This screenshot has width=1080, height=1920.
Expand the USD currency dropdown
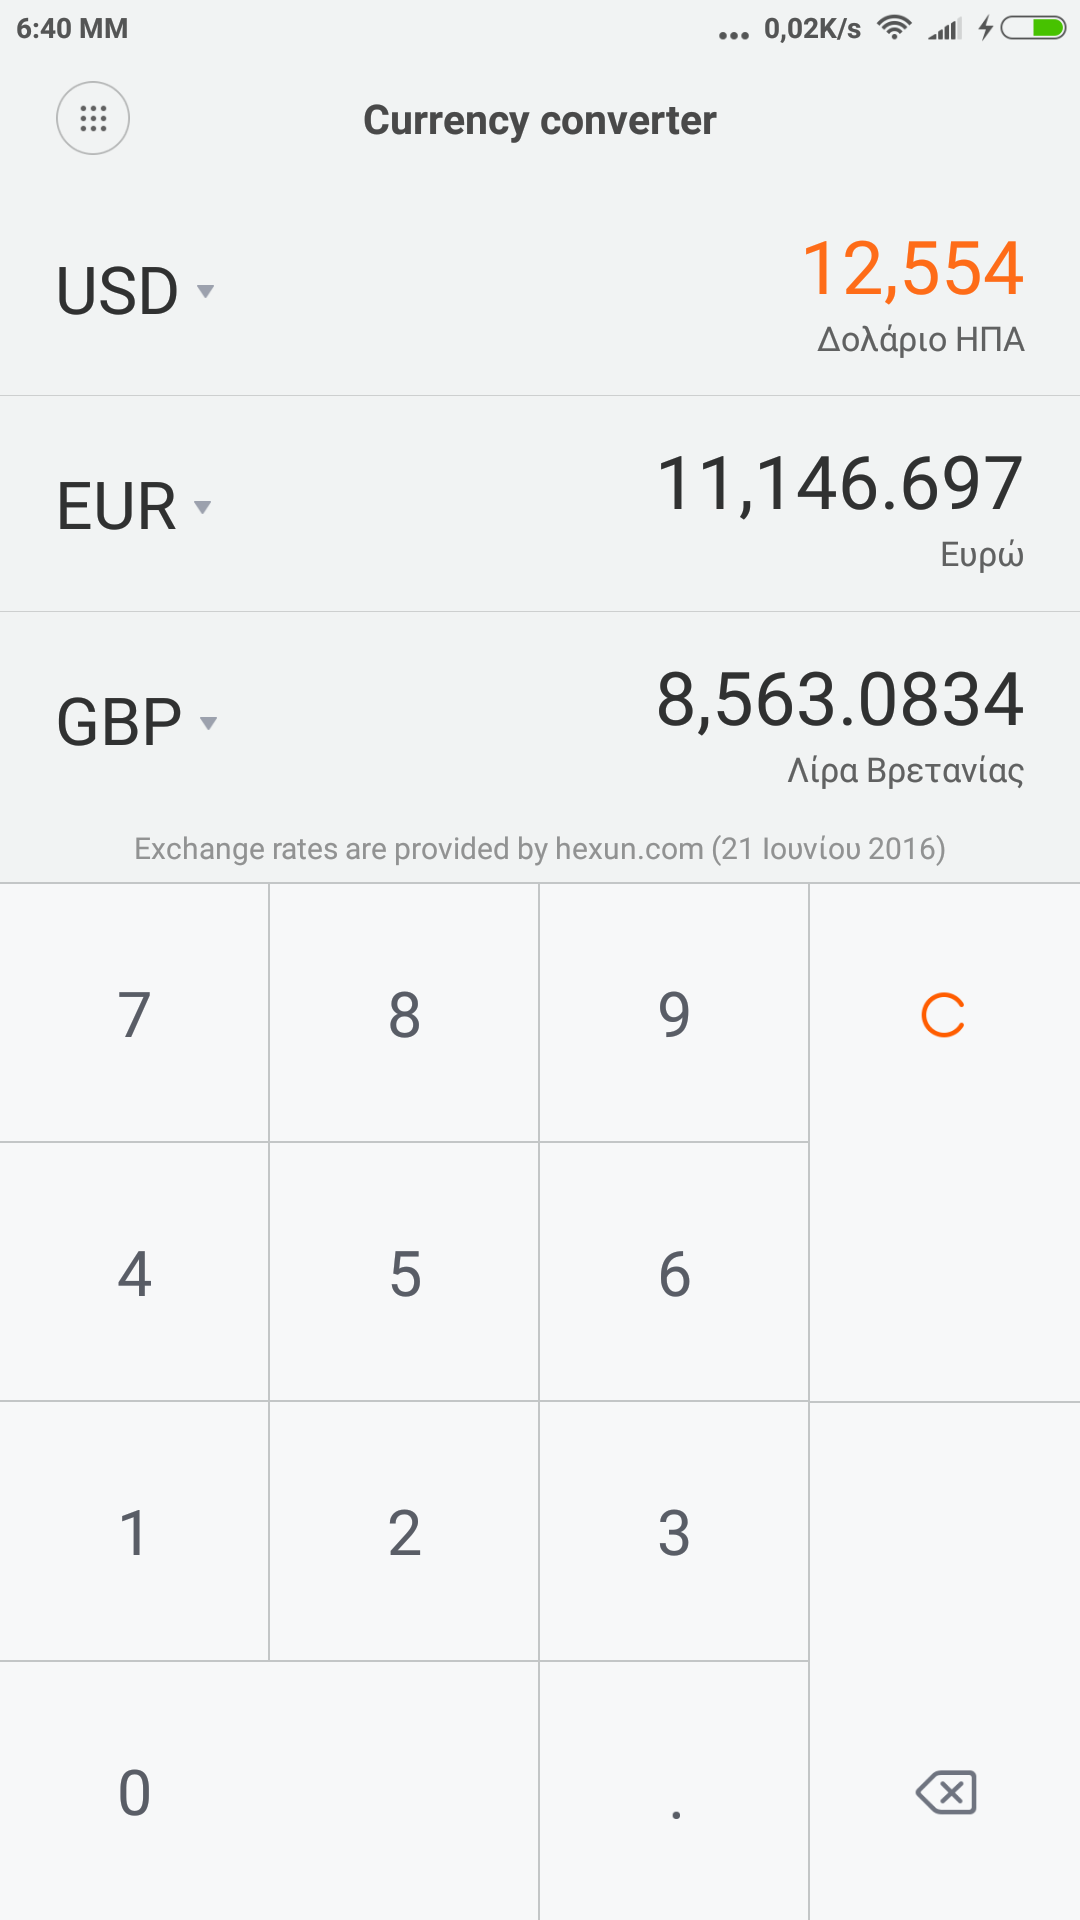136,291
